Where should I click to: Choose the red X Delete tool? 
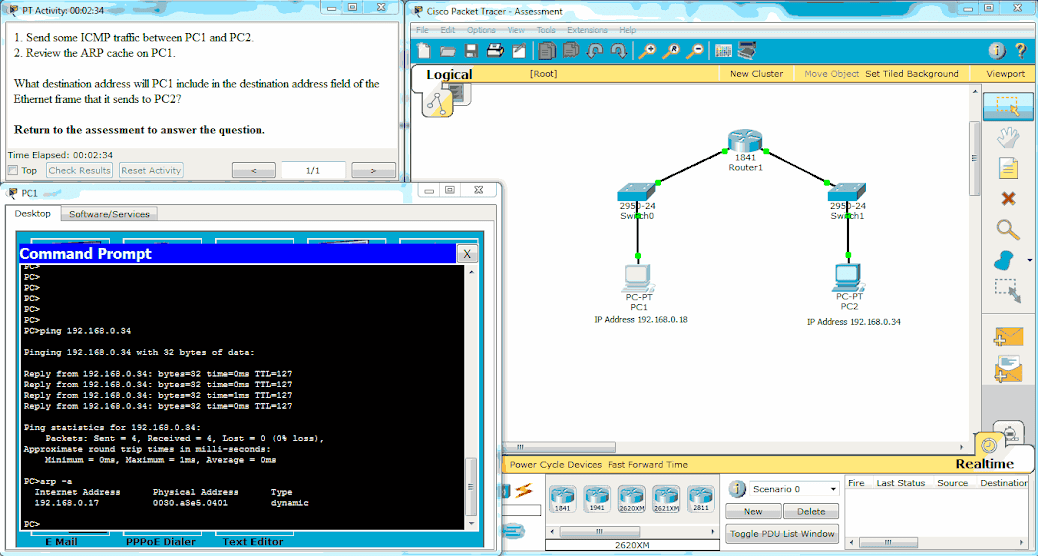(x=1008, y=199)
